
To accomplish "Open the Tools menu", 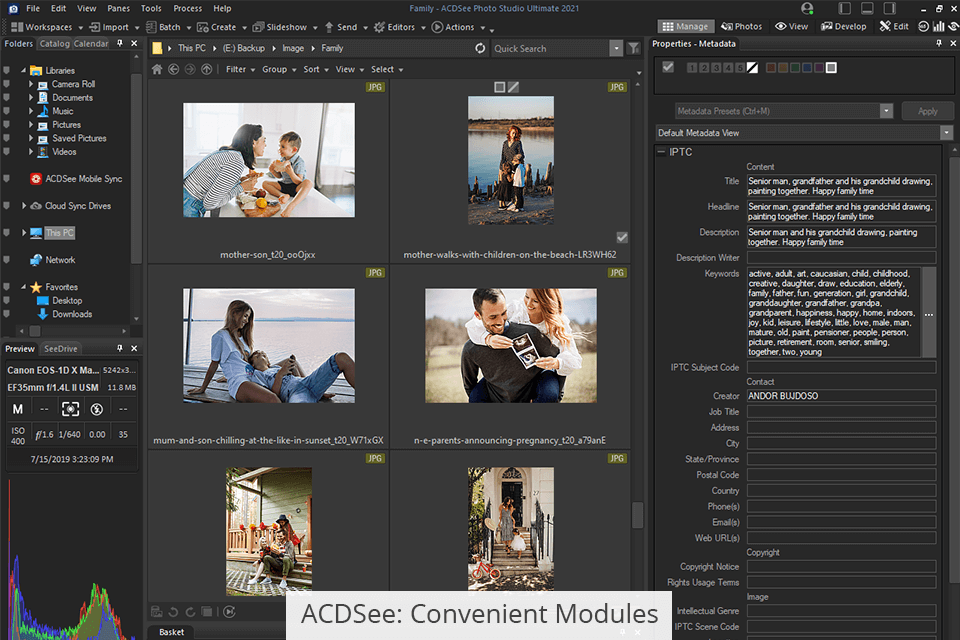I will (151, 8).
